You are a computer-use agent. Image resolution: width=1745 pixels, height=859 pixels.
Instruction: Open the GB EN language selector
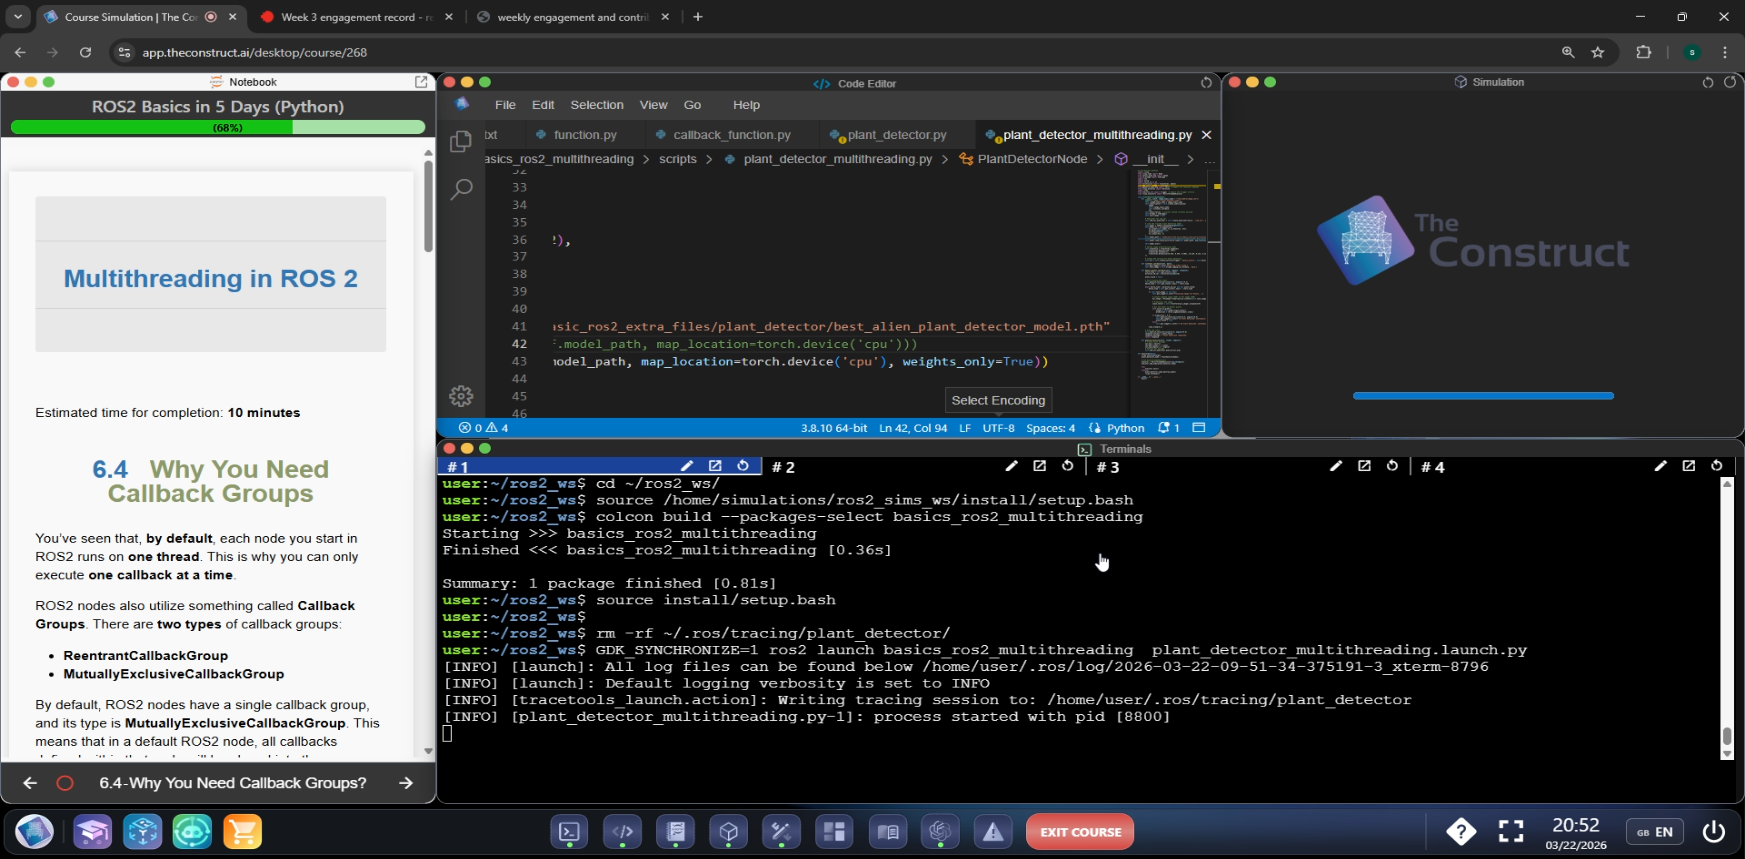coord(1655,832)
